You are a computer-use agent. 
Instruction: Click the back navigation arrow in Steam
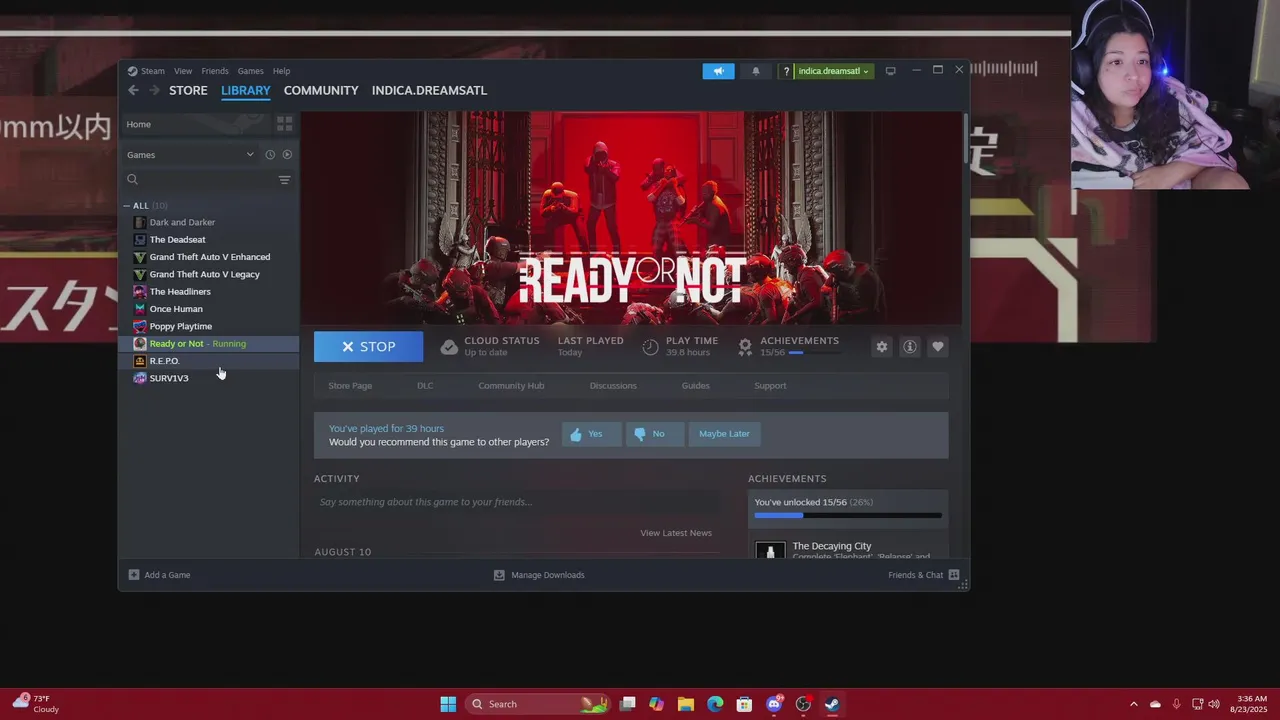click(133, 90)
